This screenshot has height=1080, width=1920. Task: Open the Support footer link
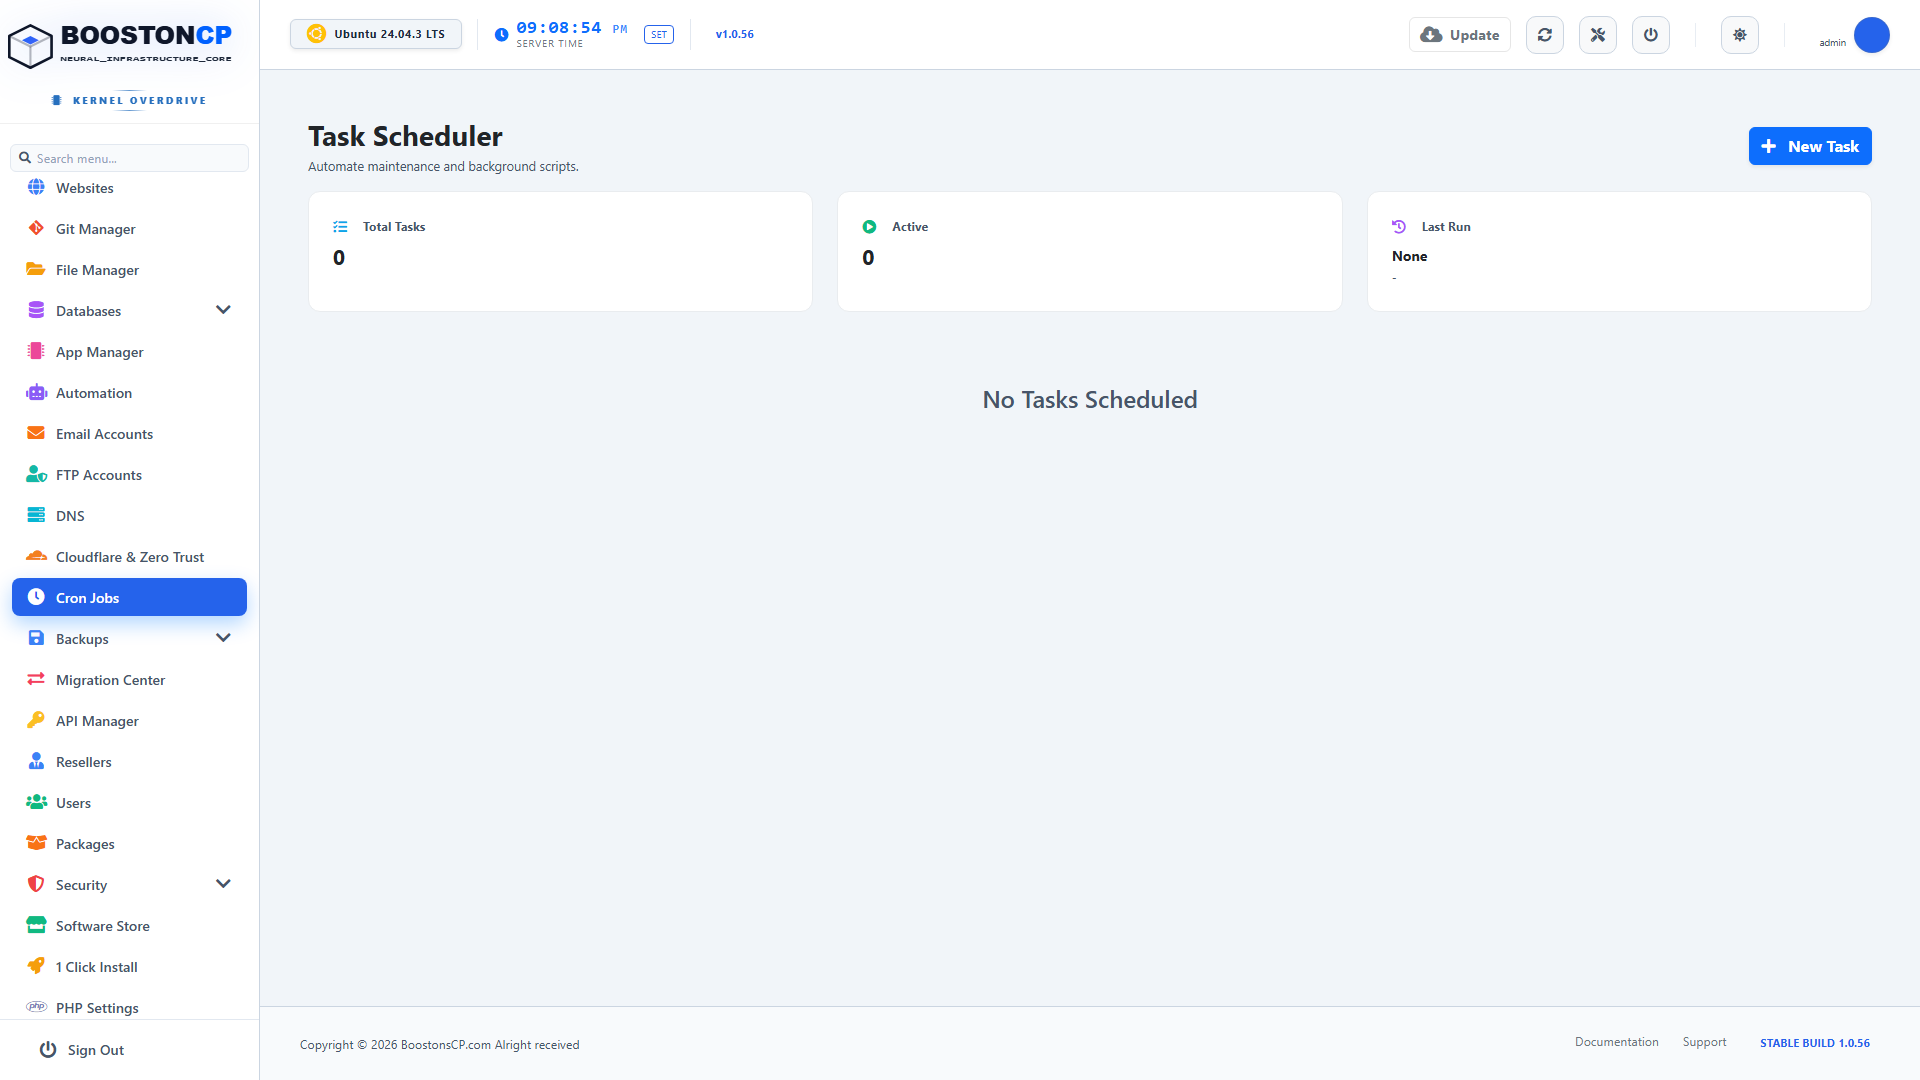[x=1704, y=1042]
